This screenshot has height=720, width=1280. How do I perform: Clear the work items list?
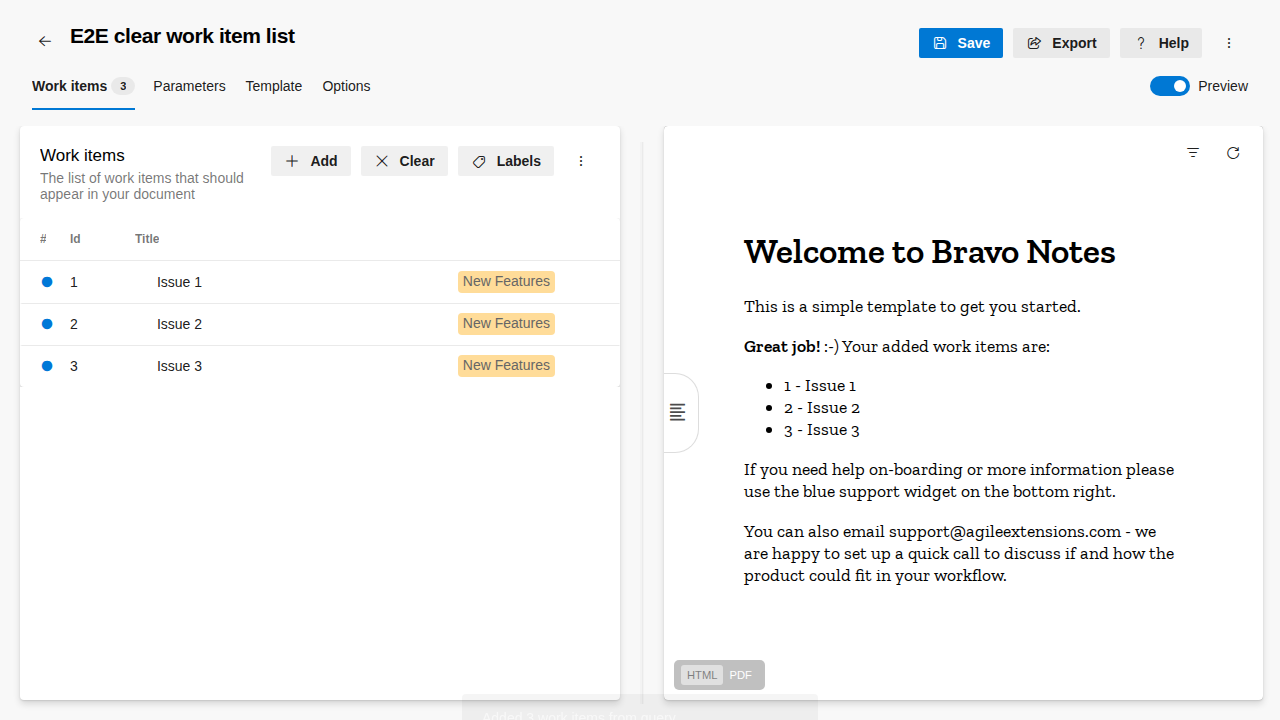404,161
